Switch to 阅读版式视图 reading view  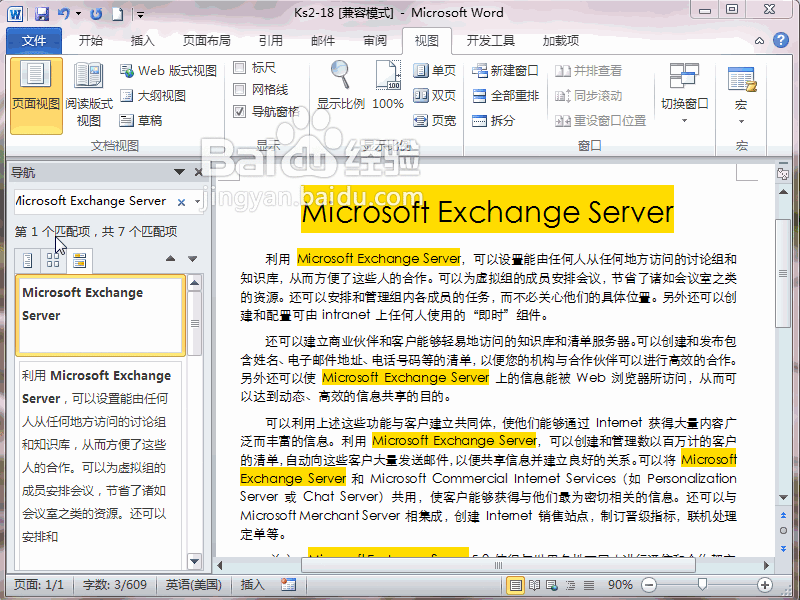[x=89, y=95]
